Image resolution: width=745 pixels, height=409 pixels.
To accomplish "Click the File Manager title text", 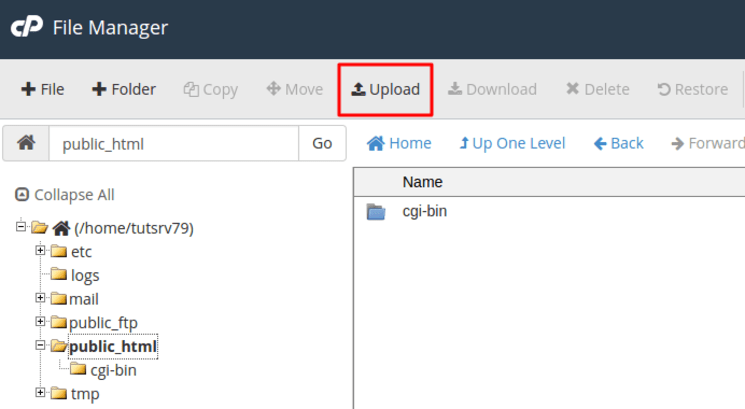I will 110,28.
